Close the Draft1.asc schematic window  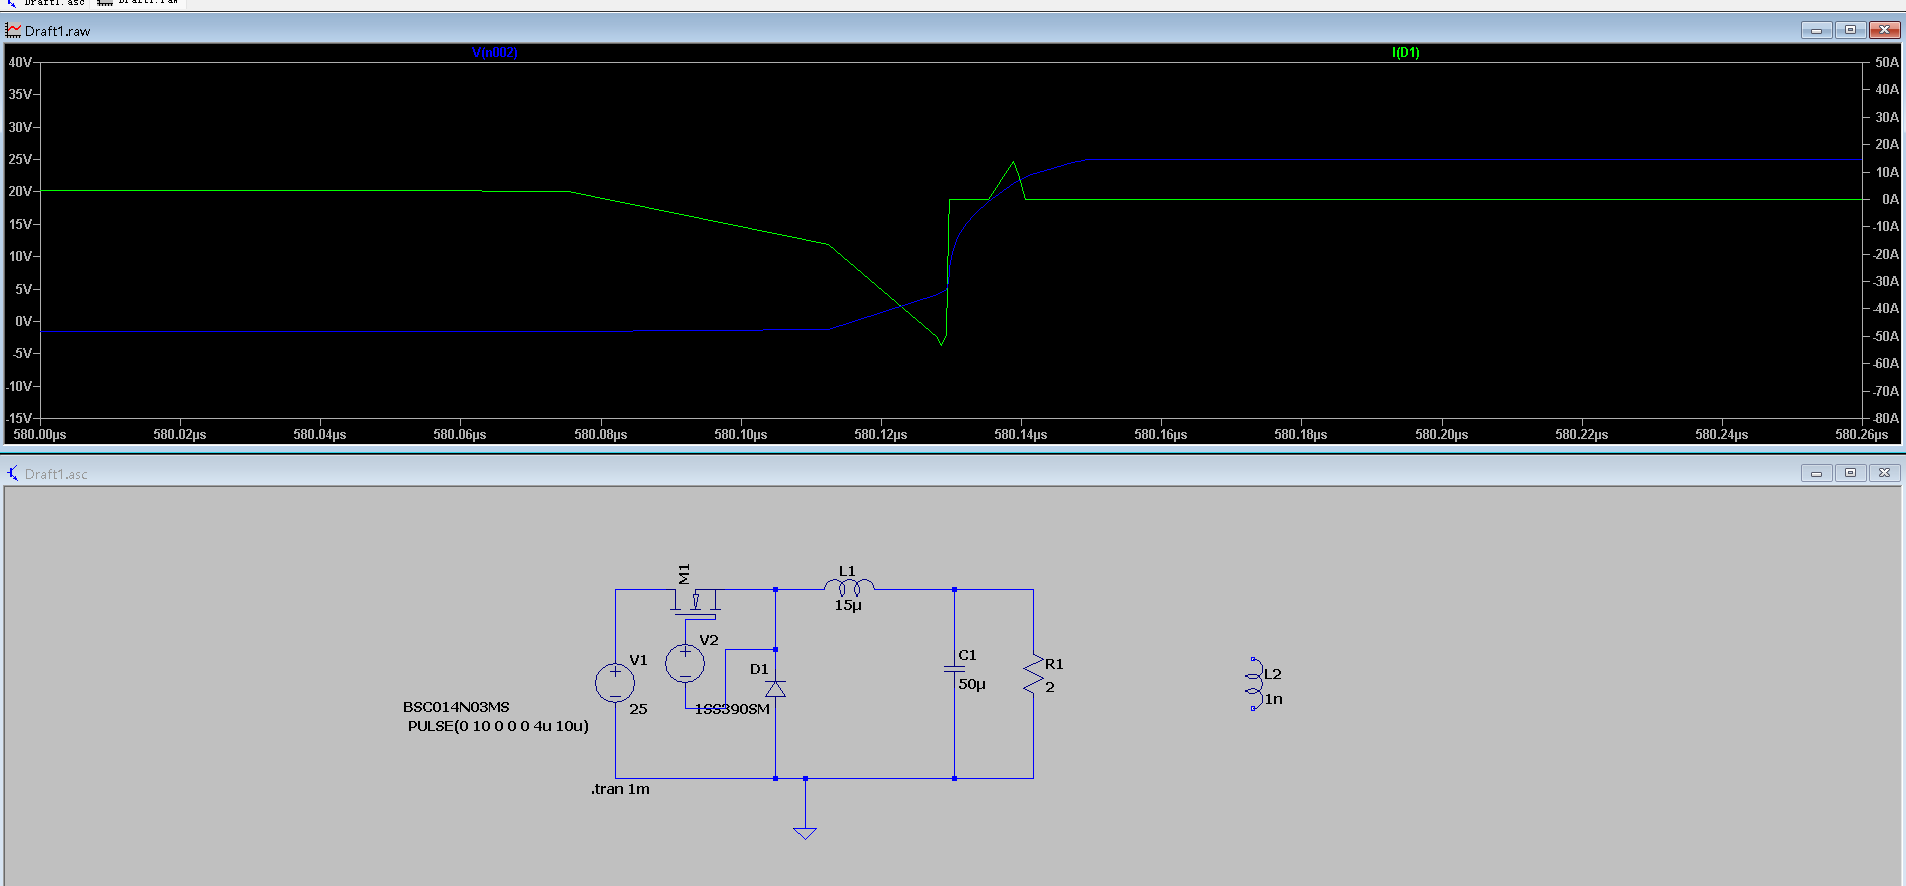click(1884, 473)
